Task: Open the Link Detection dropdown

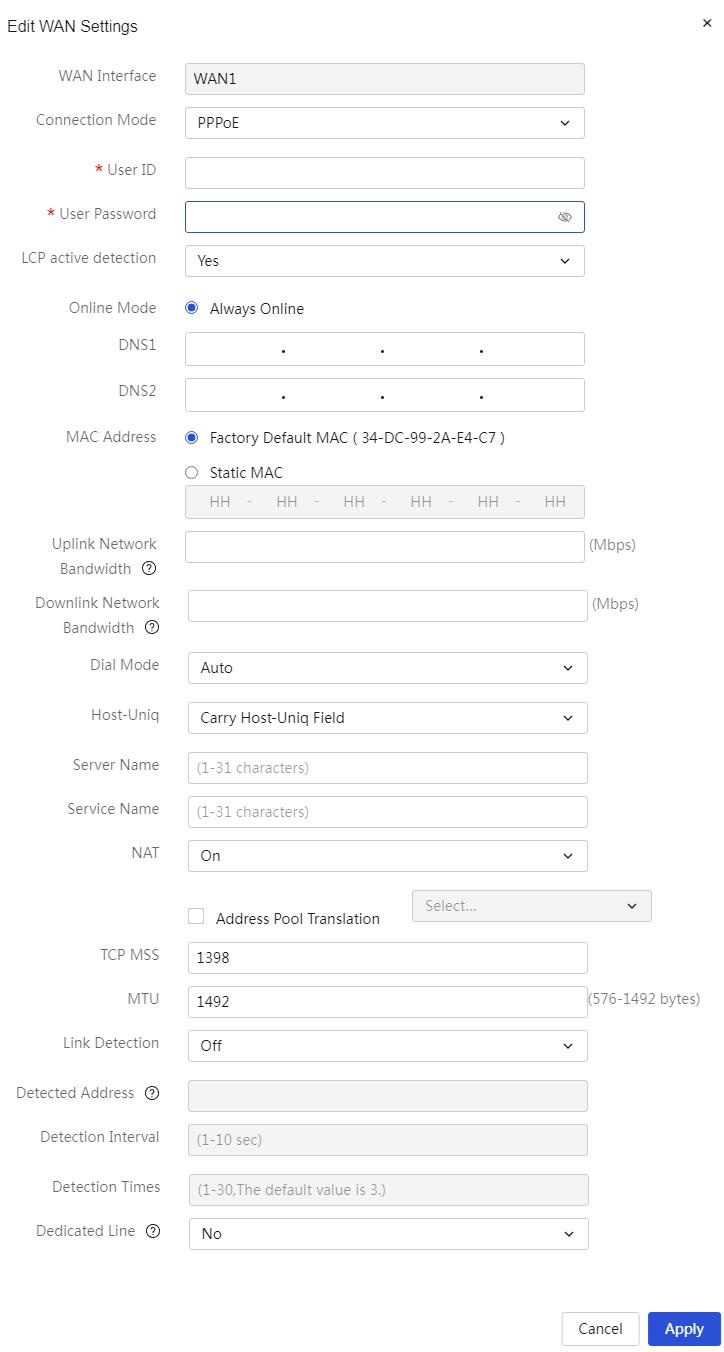Action: (x=388, y=1046)
